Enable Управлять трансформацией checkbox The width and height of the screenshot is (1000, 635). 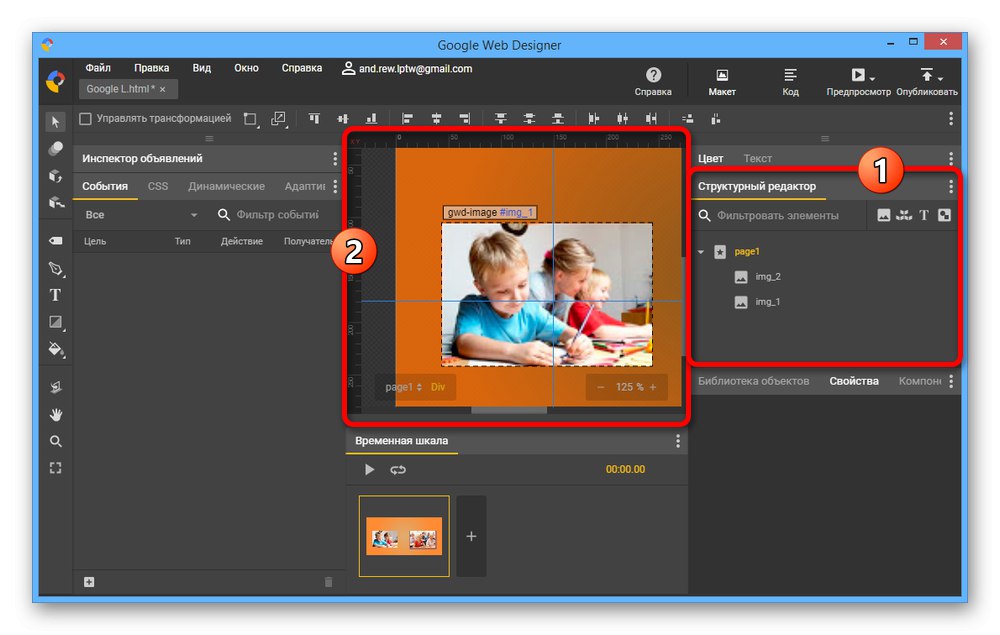pyautogui.click(x=86, y=119)
